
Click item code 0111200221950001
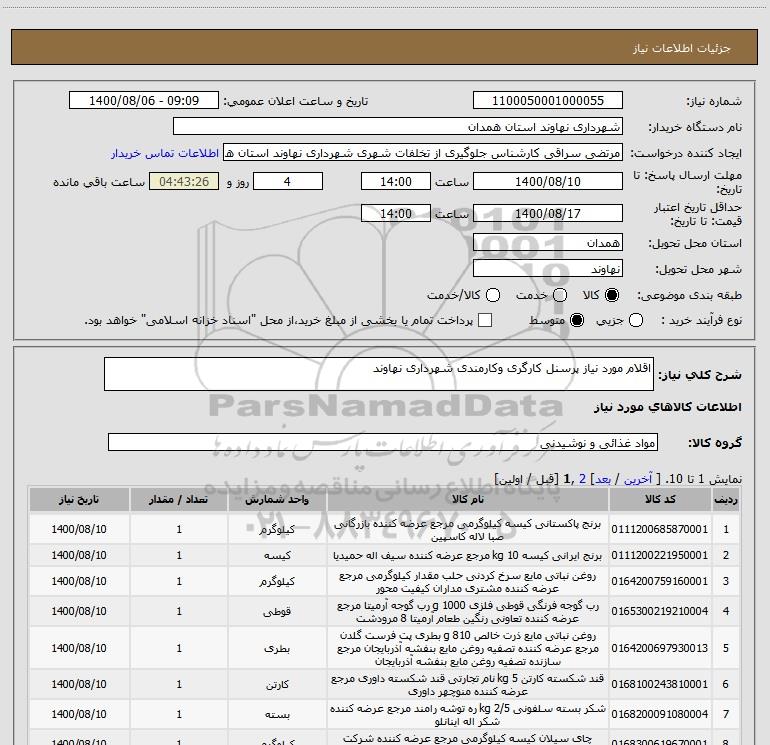tap(660, 555)
